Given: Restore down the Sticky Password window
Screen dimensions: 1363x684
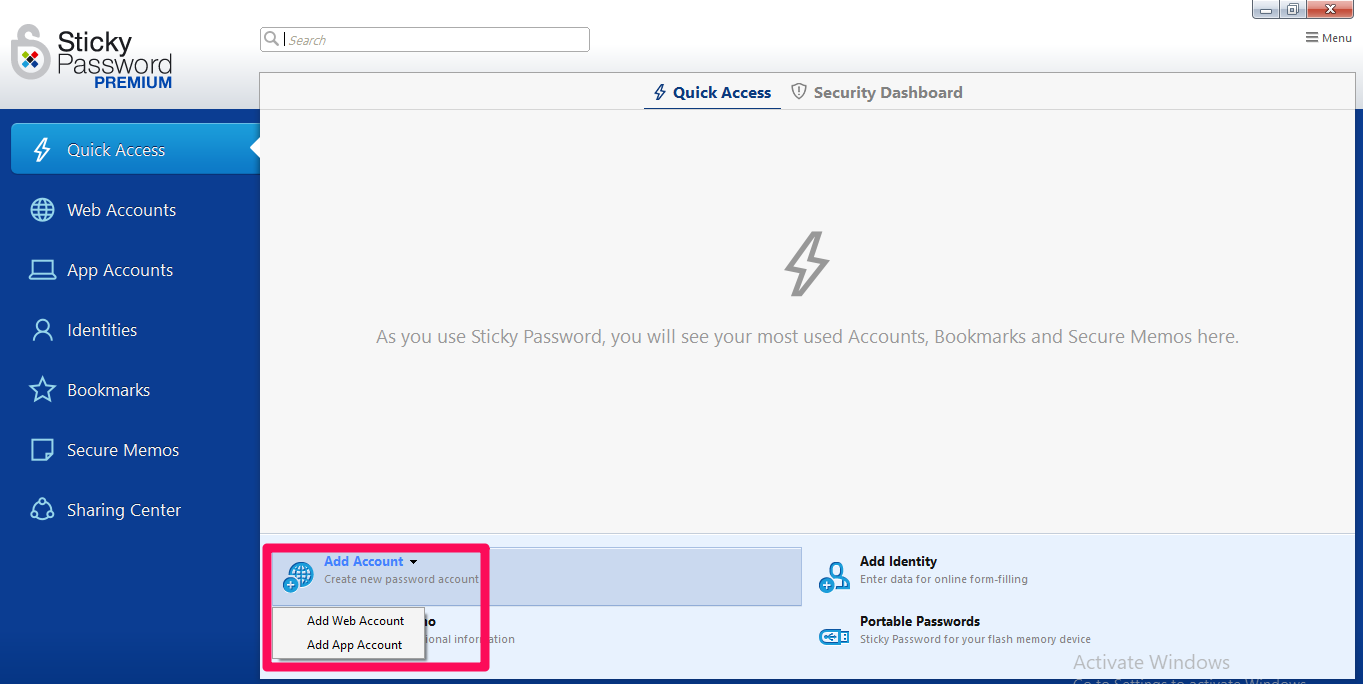Looking at the screenshot, I should [1293, 9].
